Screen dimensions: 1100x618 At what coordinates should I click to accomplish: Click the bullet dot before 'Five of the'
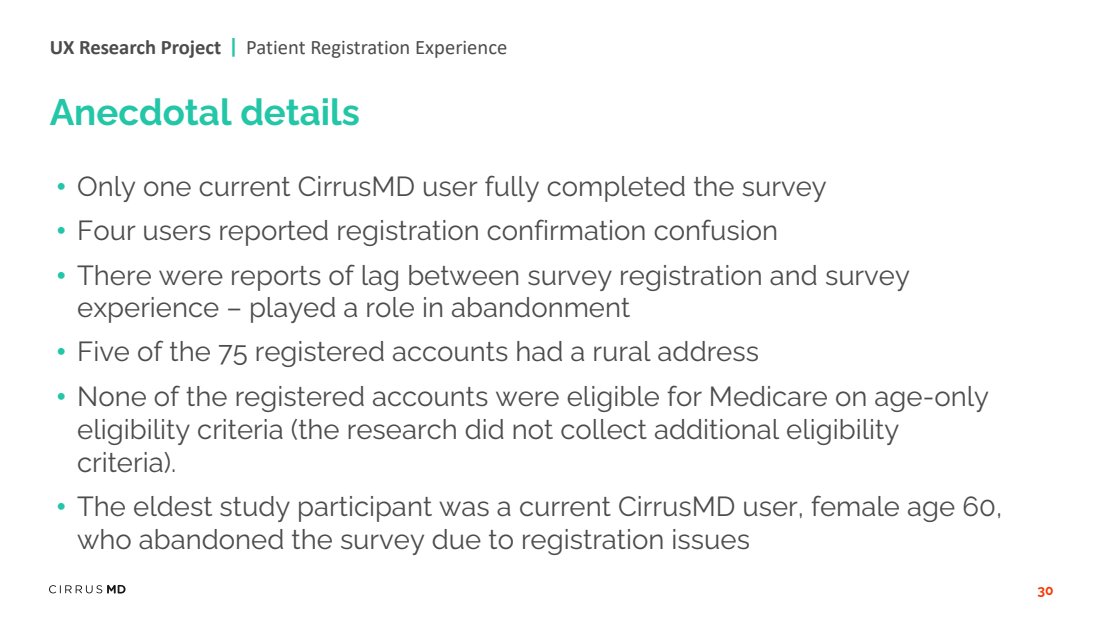click(x=62, y=352)
